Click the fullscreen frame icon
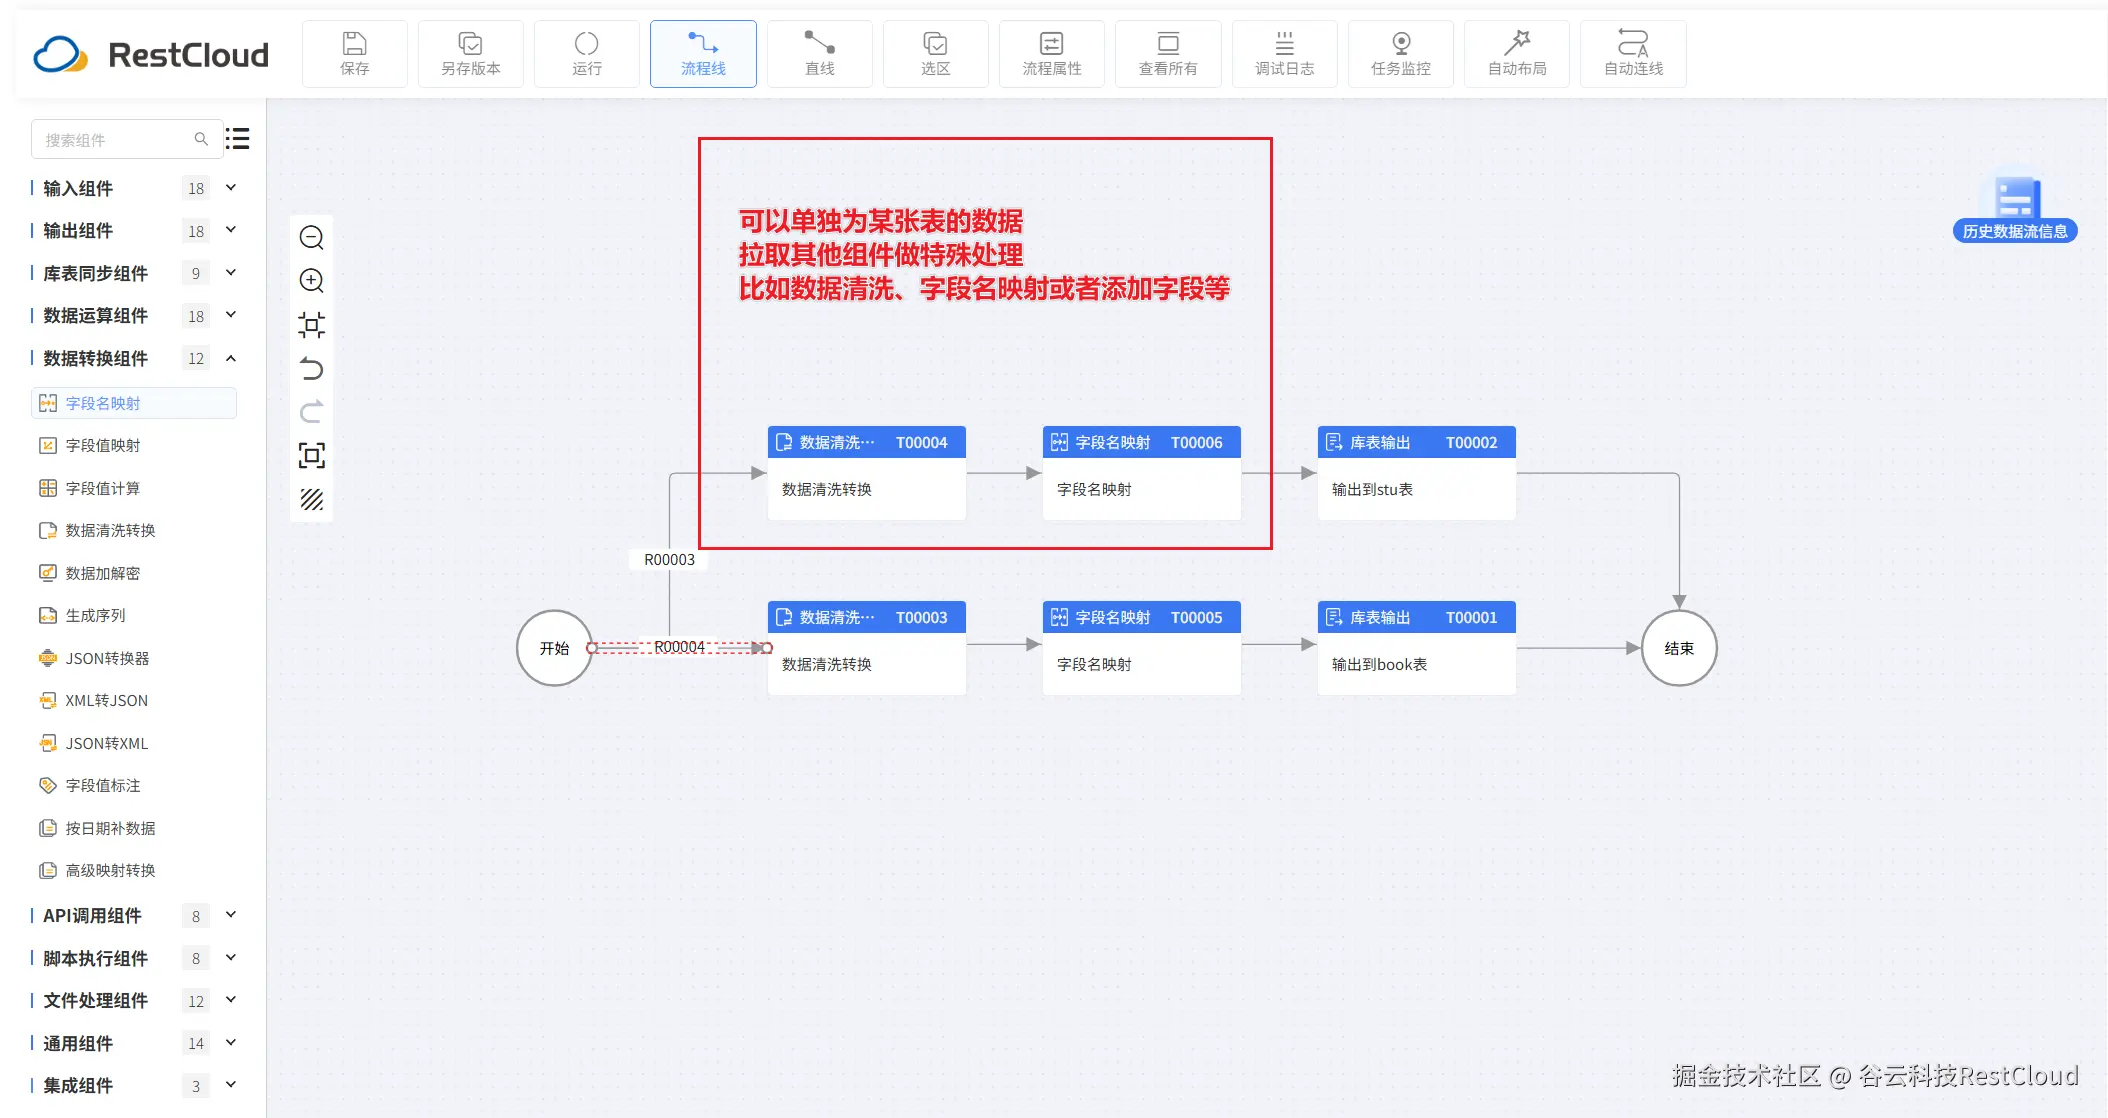The height and width of the screenshot is (1118, 2108). click(x=312, y=456)
